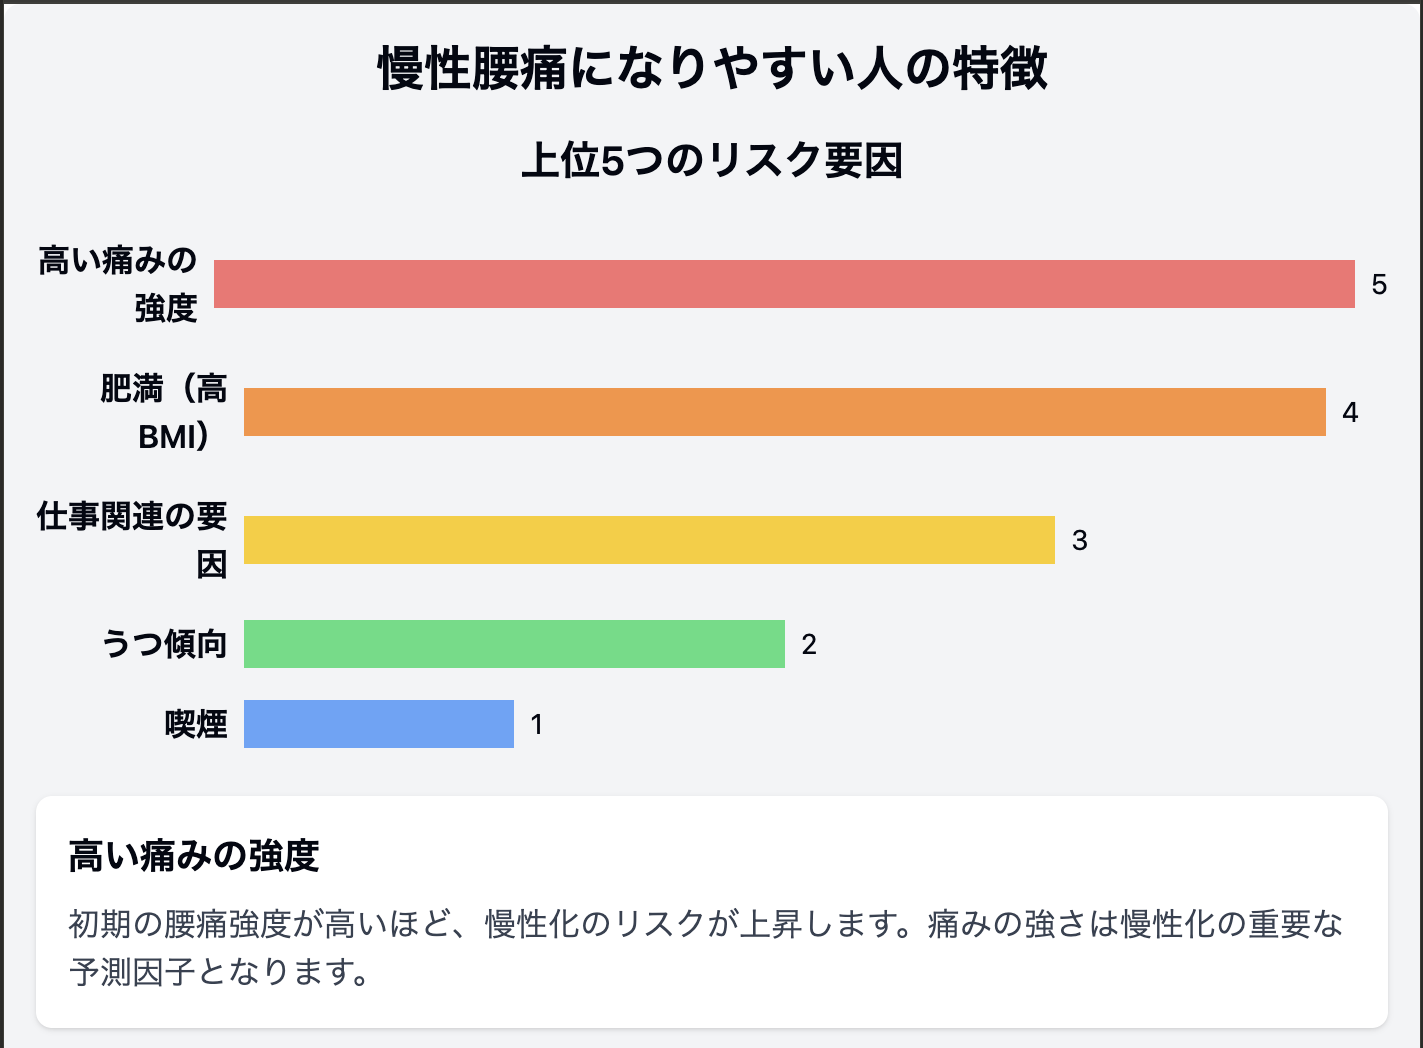The width and height of the screenshot is (1423, 1048).
Task: Select the 仕事関連の要因 axis label
Action: tap(132, 540)
